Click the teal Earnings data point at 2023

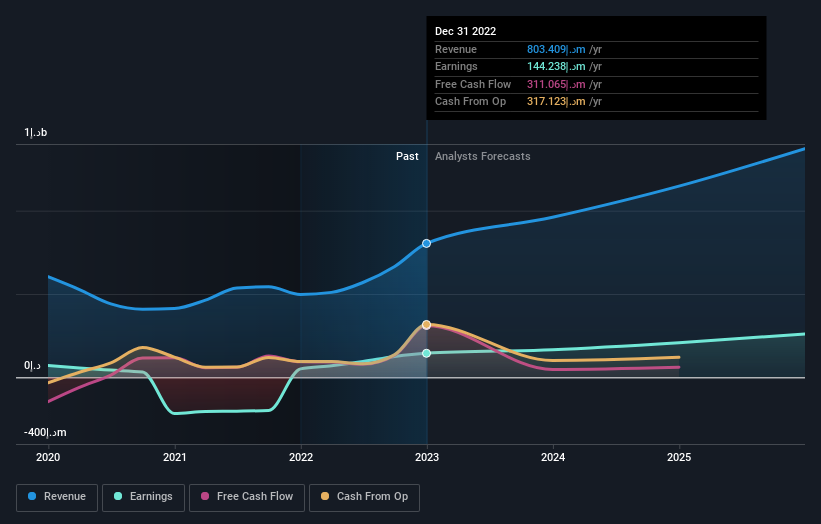click(427, 353)
